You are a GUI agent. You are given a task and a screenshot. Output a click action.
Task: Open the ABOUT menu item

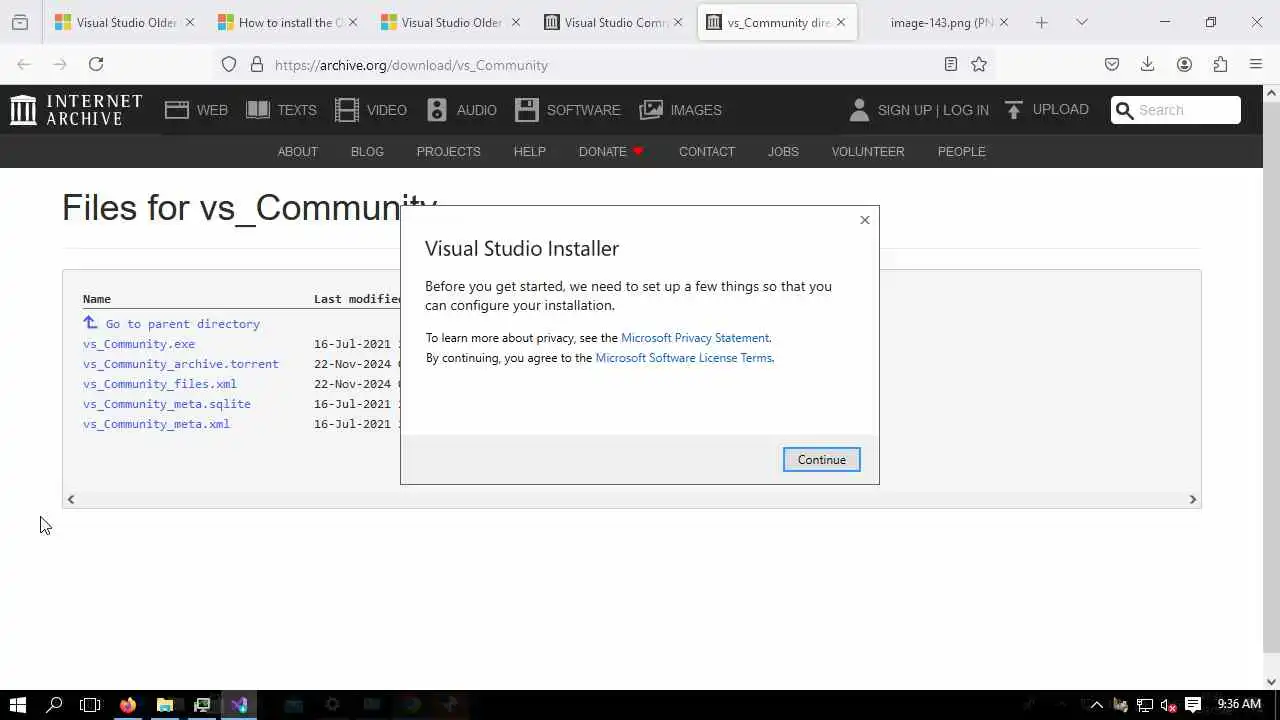pos(297,152)
